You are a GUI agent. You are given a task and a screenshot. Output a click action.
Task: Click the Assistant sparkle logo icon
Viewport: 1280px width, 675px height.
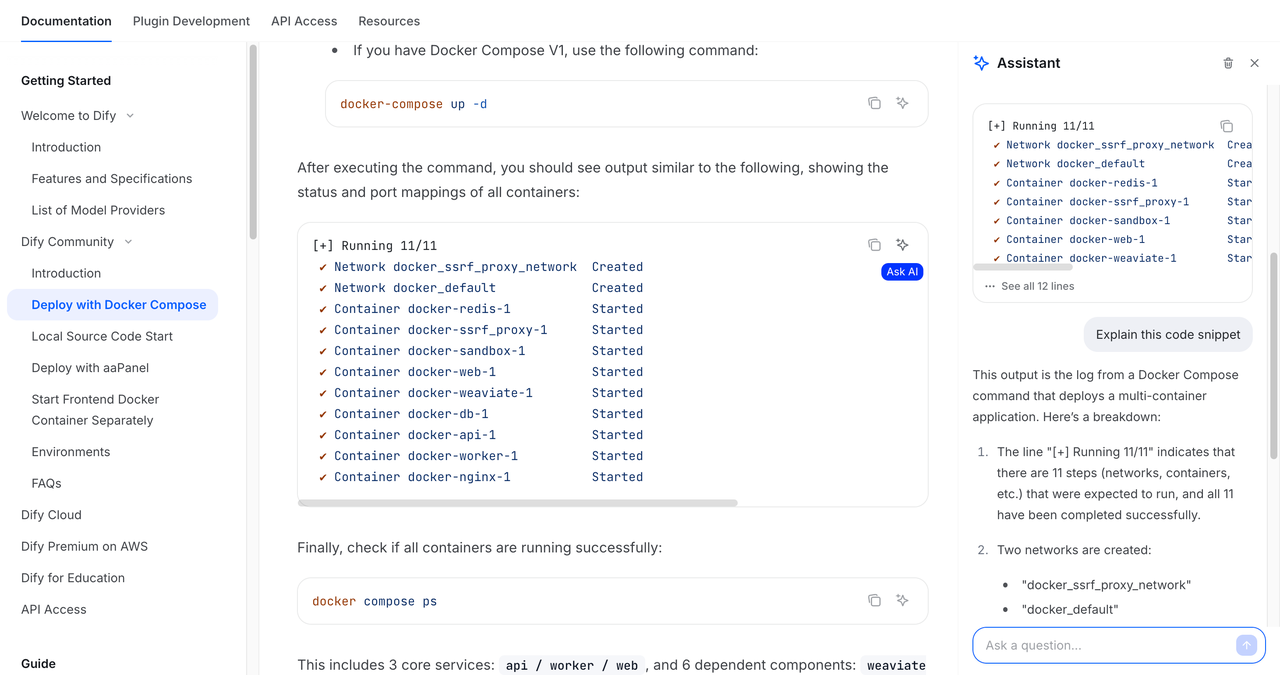981,63
